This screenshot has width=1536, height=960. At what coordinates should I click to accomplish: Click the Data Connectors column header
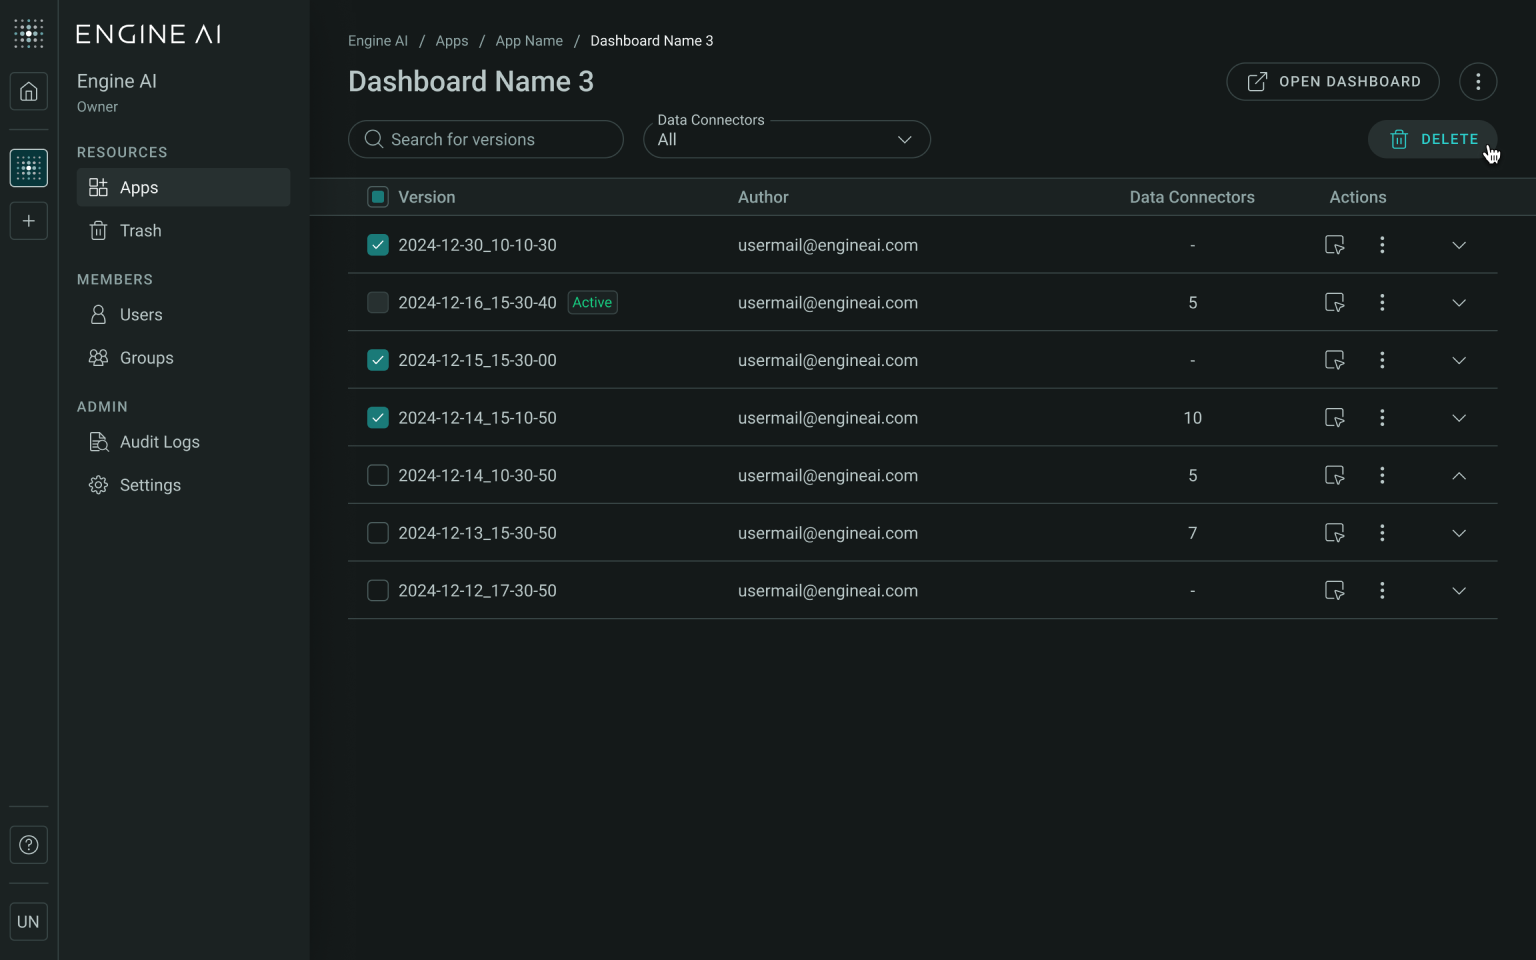[1192, 197]
